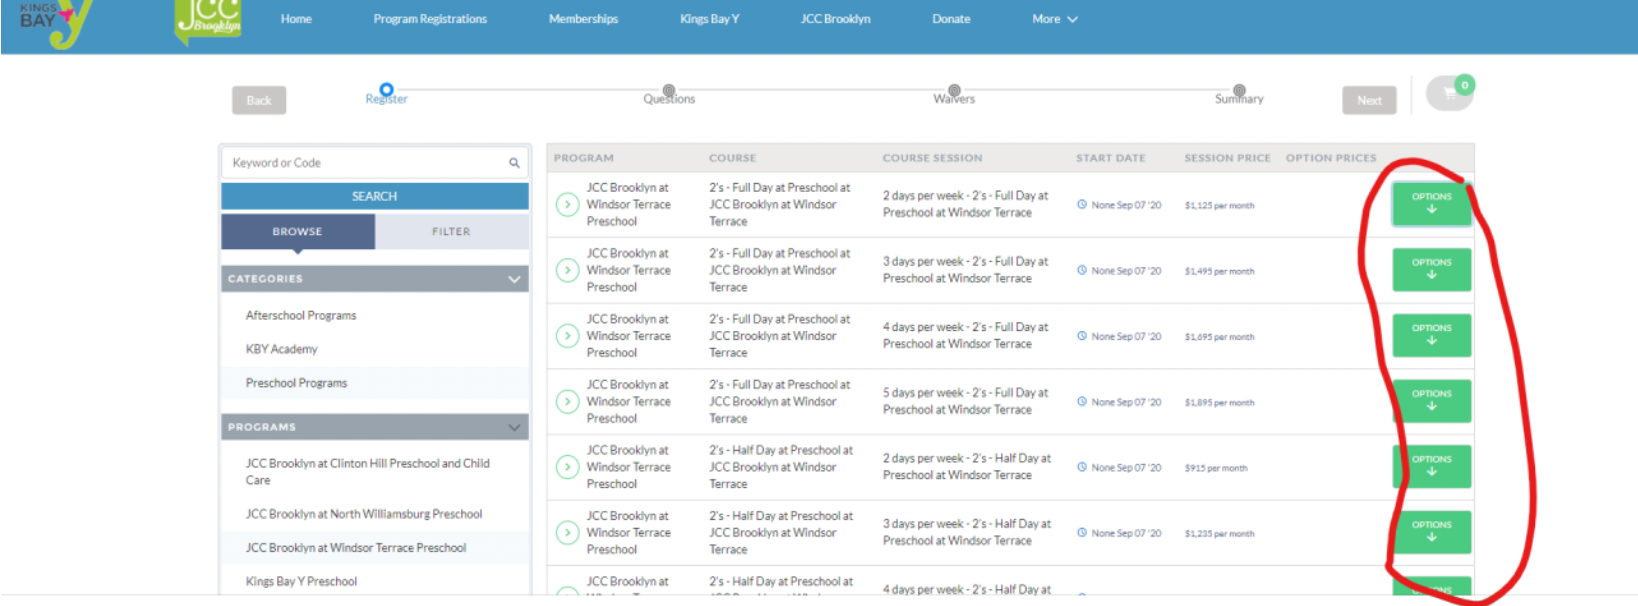The image size is (1638, 606).
Task: Switch to the Browse tab
Action: click(x=298, y=232)
